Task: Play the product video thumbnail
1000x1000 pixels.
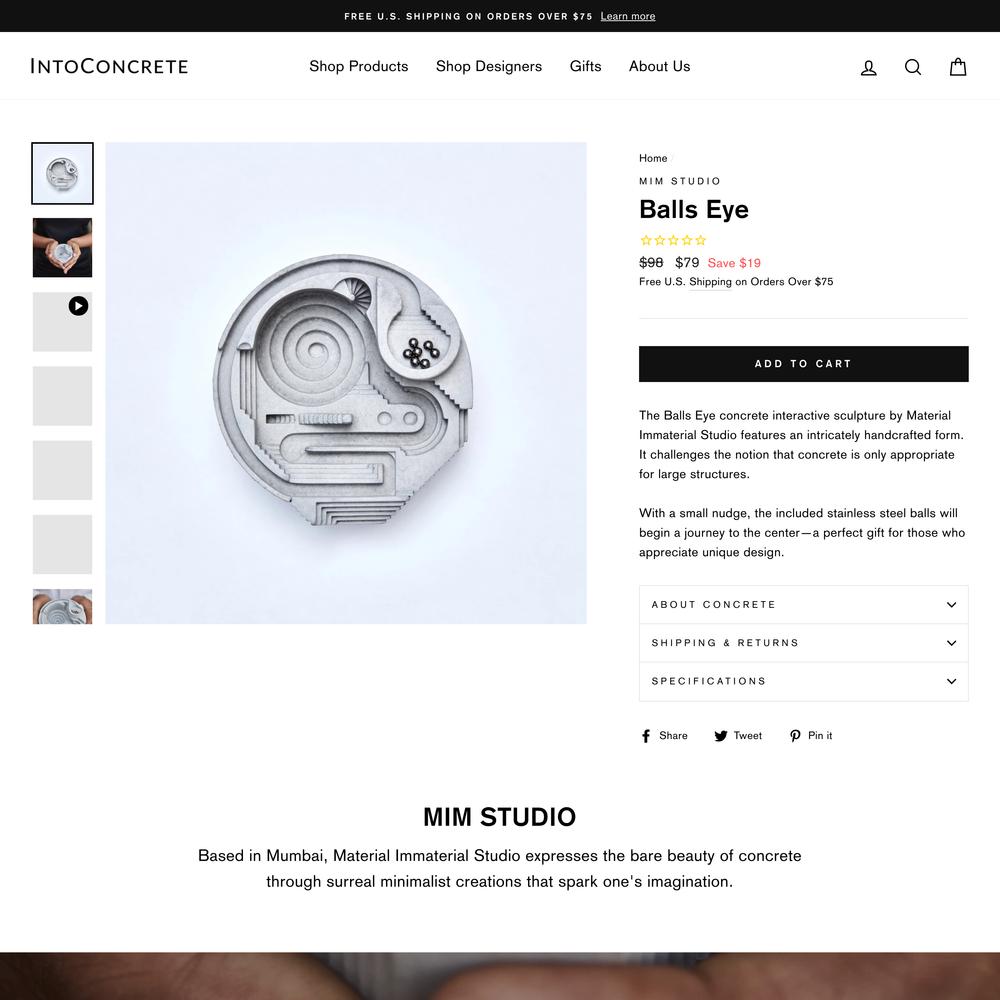Action: pos(62,321)
